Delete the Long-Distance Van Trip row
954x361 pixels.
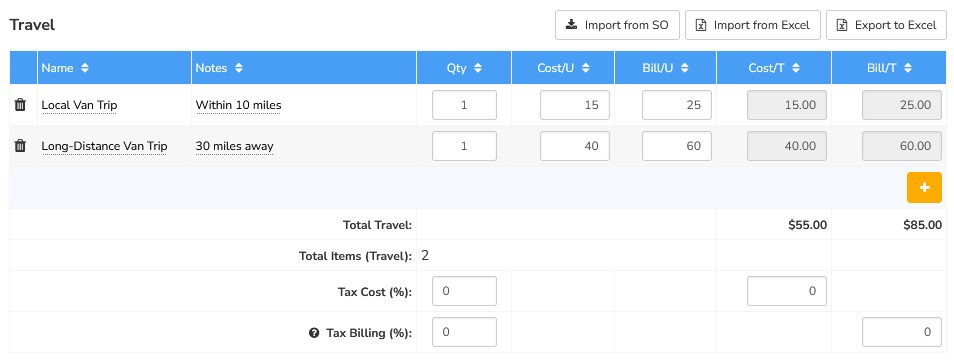[x=20, y=145]
